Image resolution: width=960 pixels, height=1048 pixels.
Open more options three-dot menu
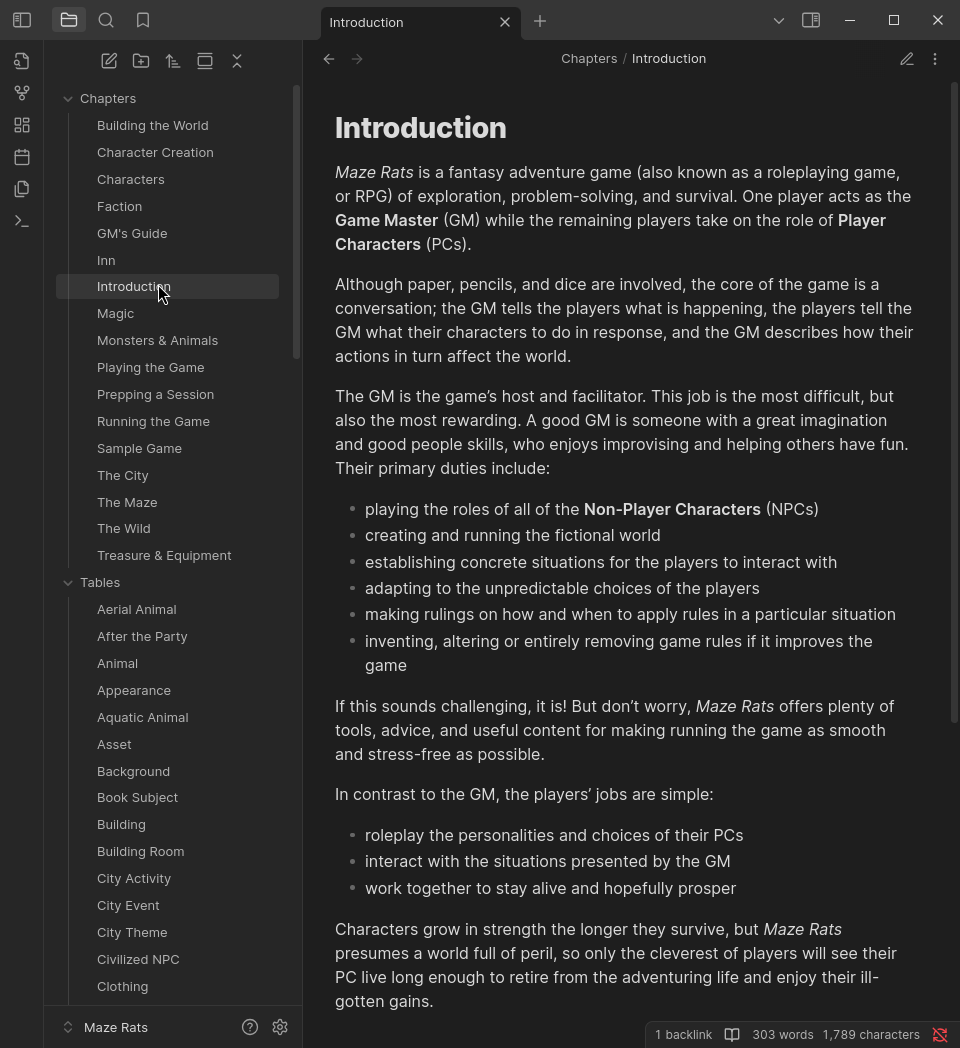(x=935, y=59)
